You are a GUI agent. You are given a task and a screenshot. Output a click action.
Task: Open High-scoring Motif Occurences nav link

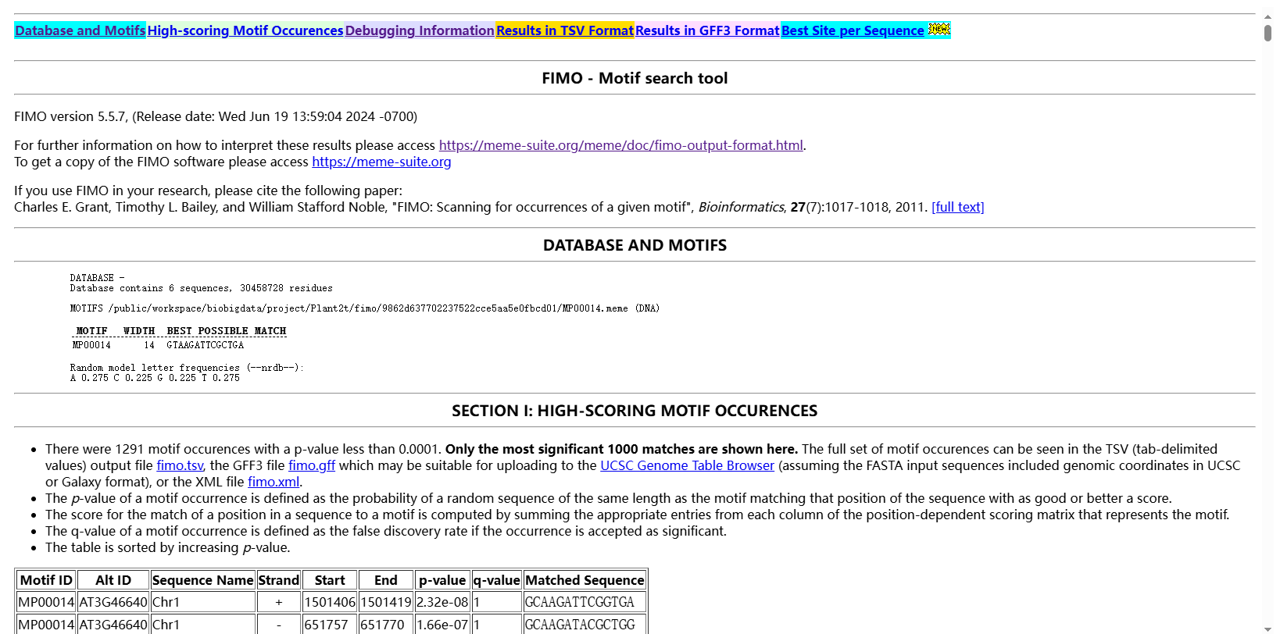tap(245, 31)
